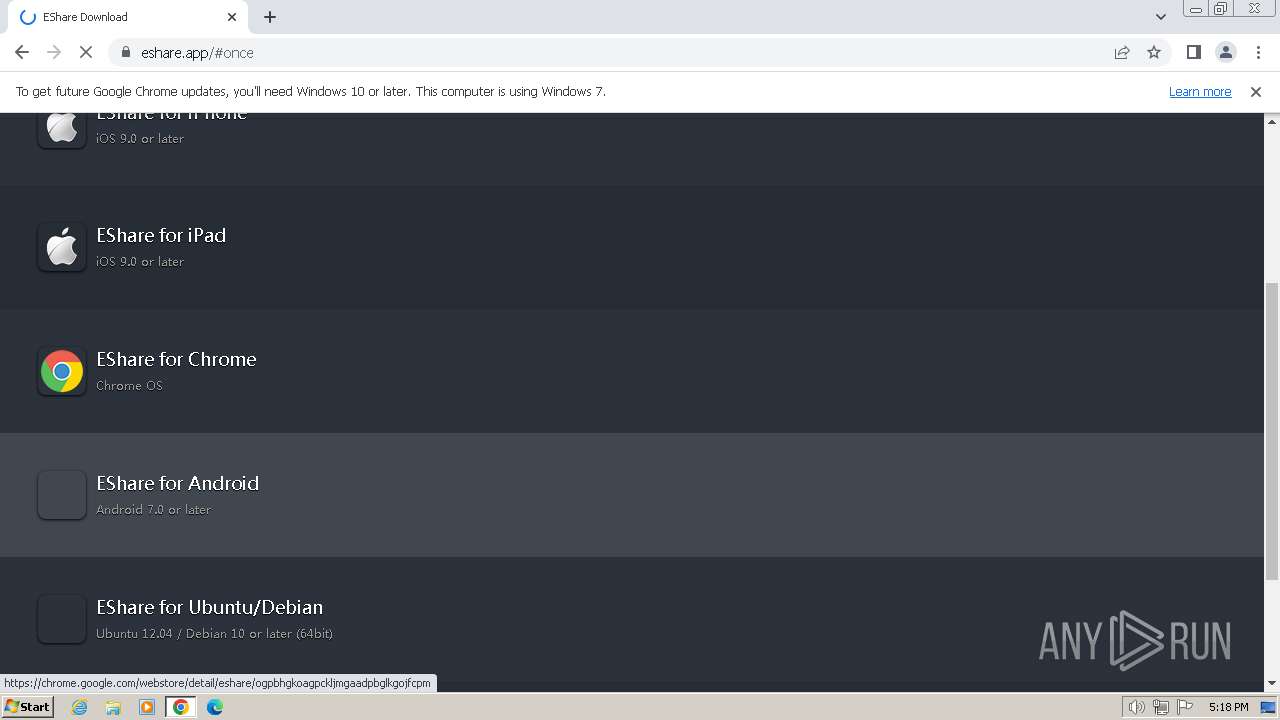Dismiss the Chrome update notification bar
The height and width of the screenshot is (720, 1280).
(1256, 91)
